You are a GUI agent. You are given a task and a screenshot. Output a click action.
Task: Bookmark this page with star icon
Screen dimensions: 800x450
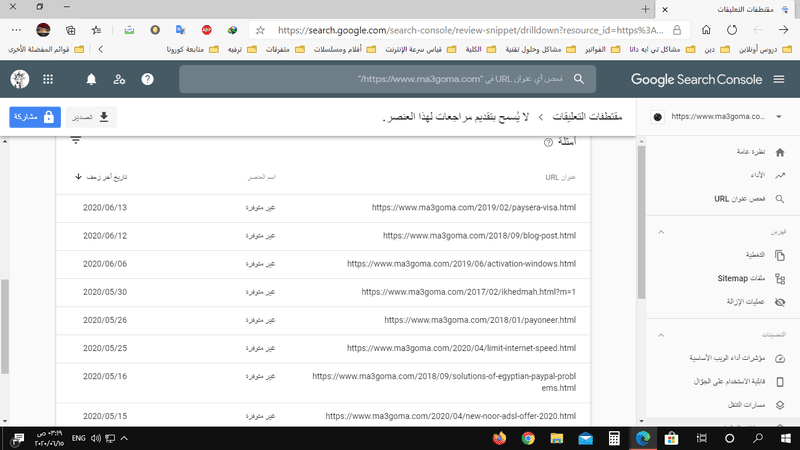[x=260, y=30]
